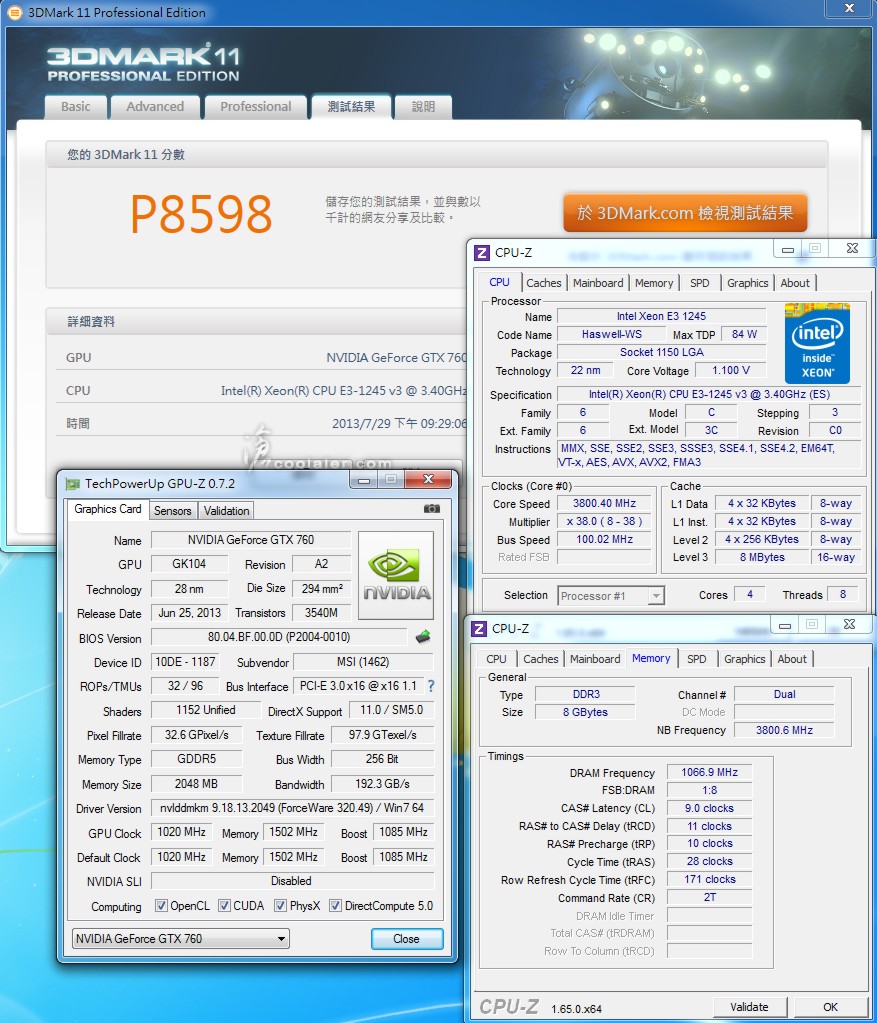Click the GPU-Z title bar app icon
This screenshot has width=877, height=1023.
(72, 483)
